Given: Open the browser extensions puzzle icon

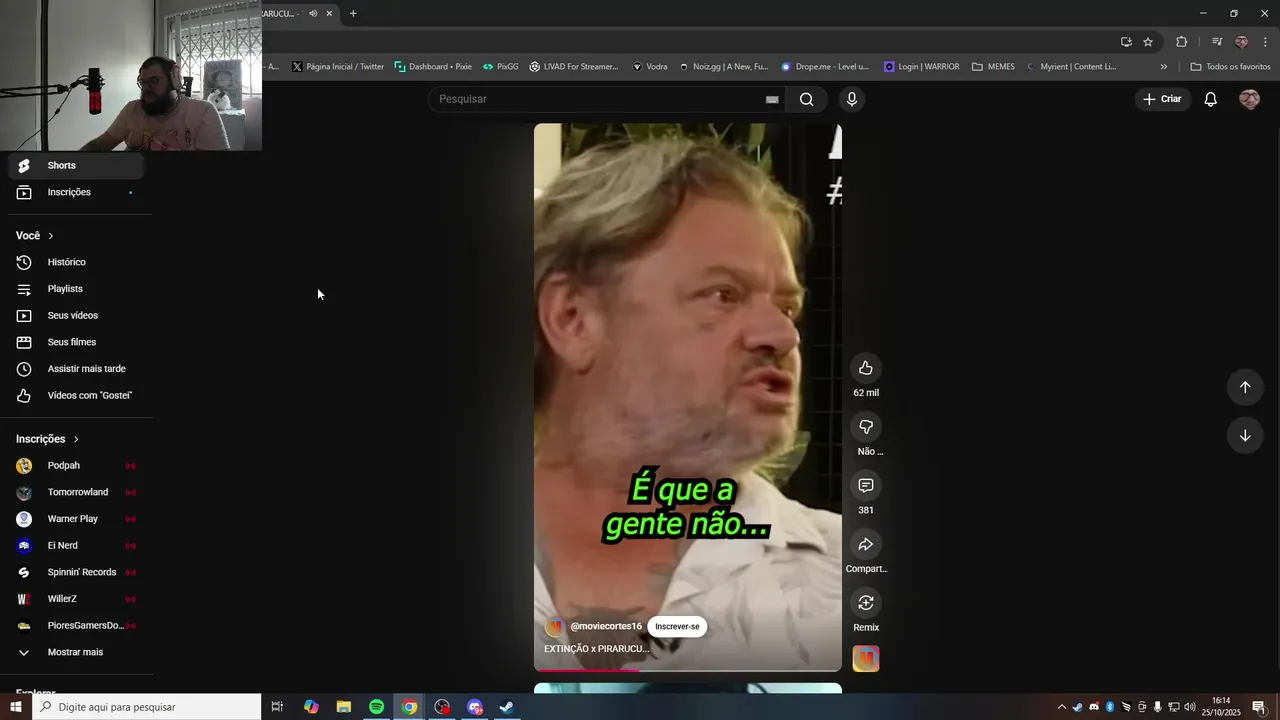Looking at the screenshot, I should 1181,42.
